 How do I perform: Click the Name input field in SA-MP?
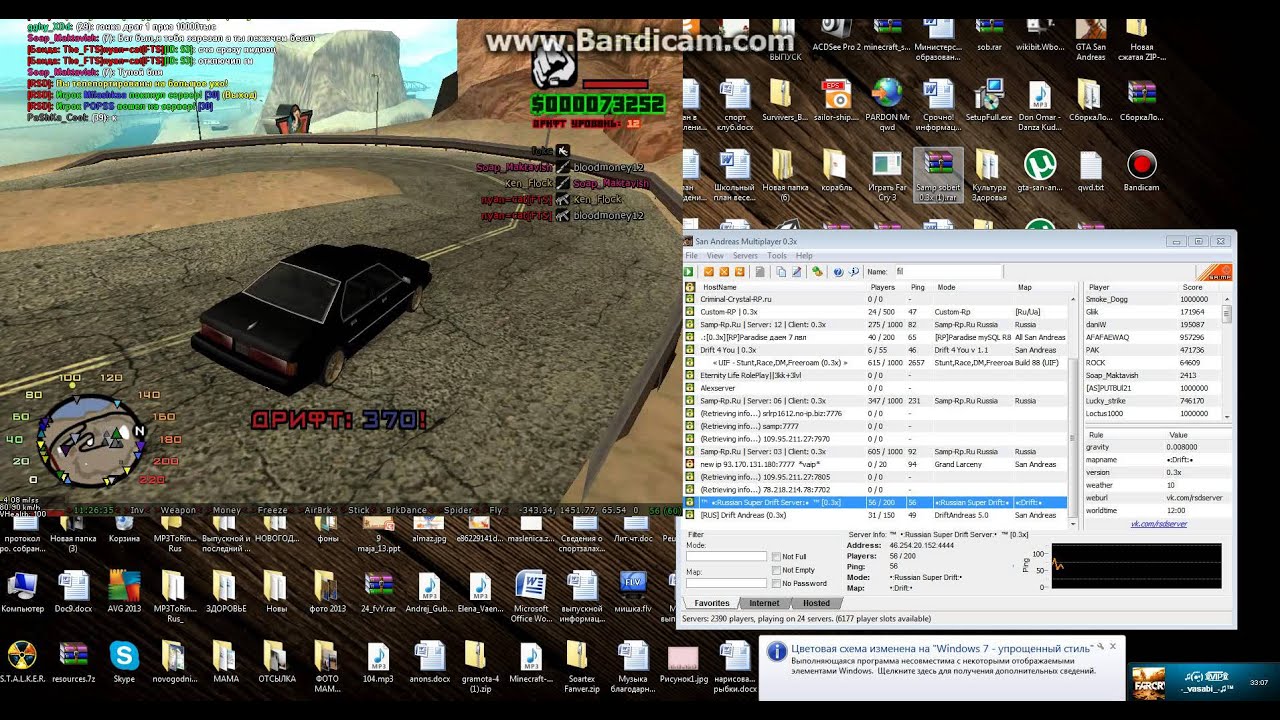[x=947, y=271]
